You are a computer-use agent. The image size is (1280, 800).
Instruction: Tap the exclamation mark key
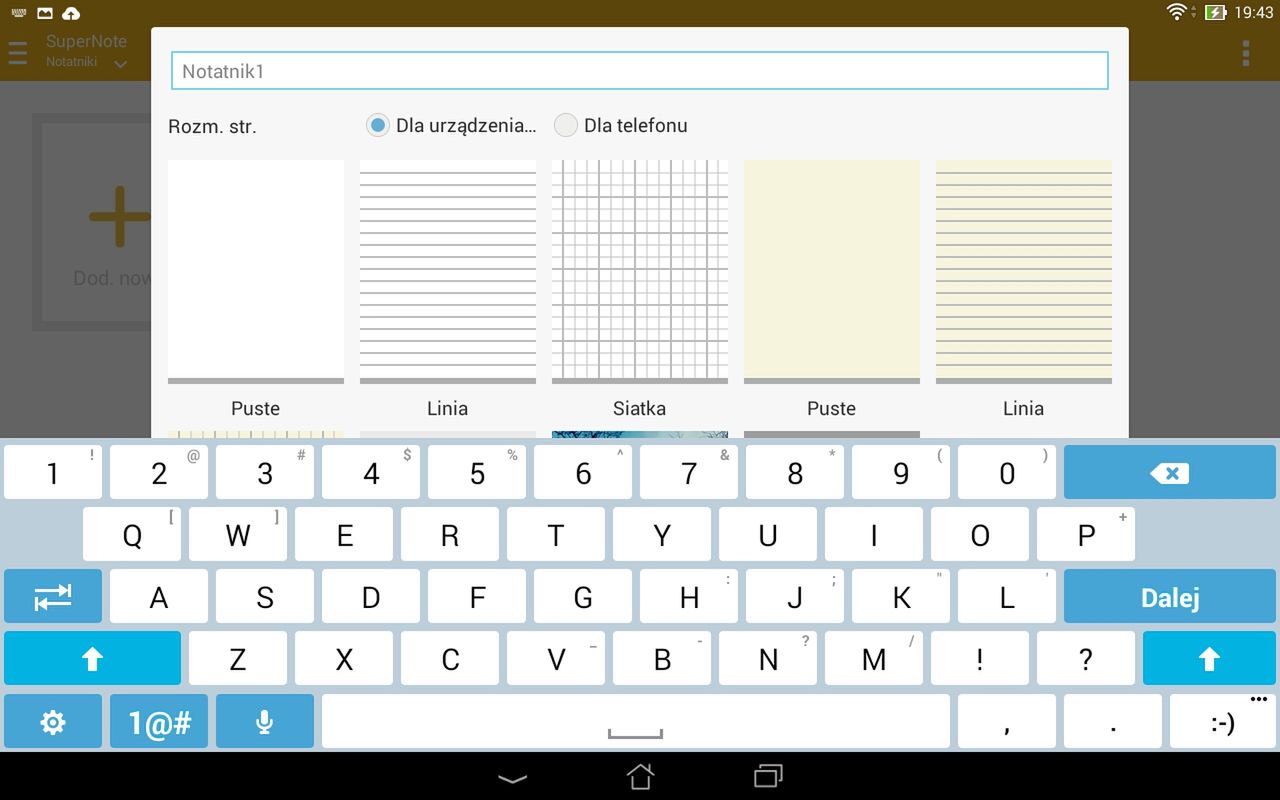click(980, 659)
